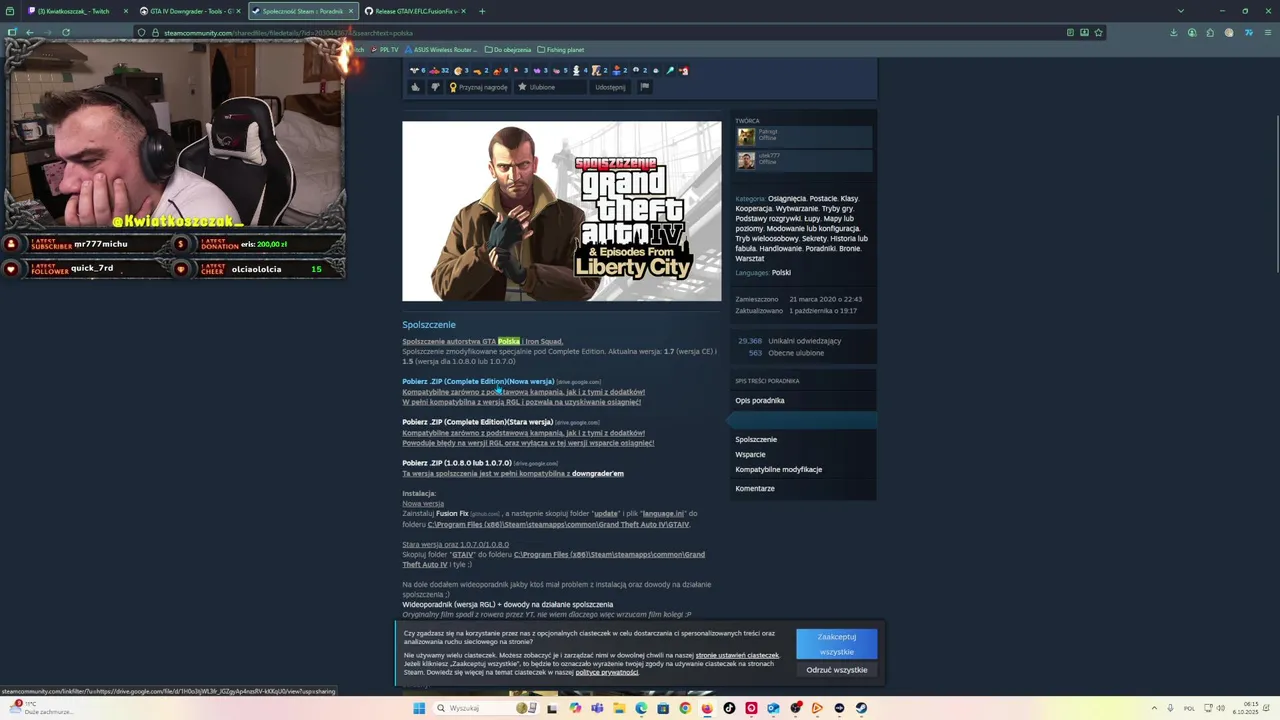Switch to Release GTAIV.EFLC.FusionFix tab
Screen dimensions: 1280x720
point(415,11)
